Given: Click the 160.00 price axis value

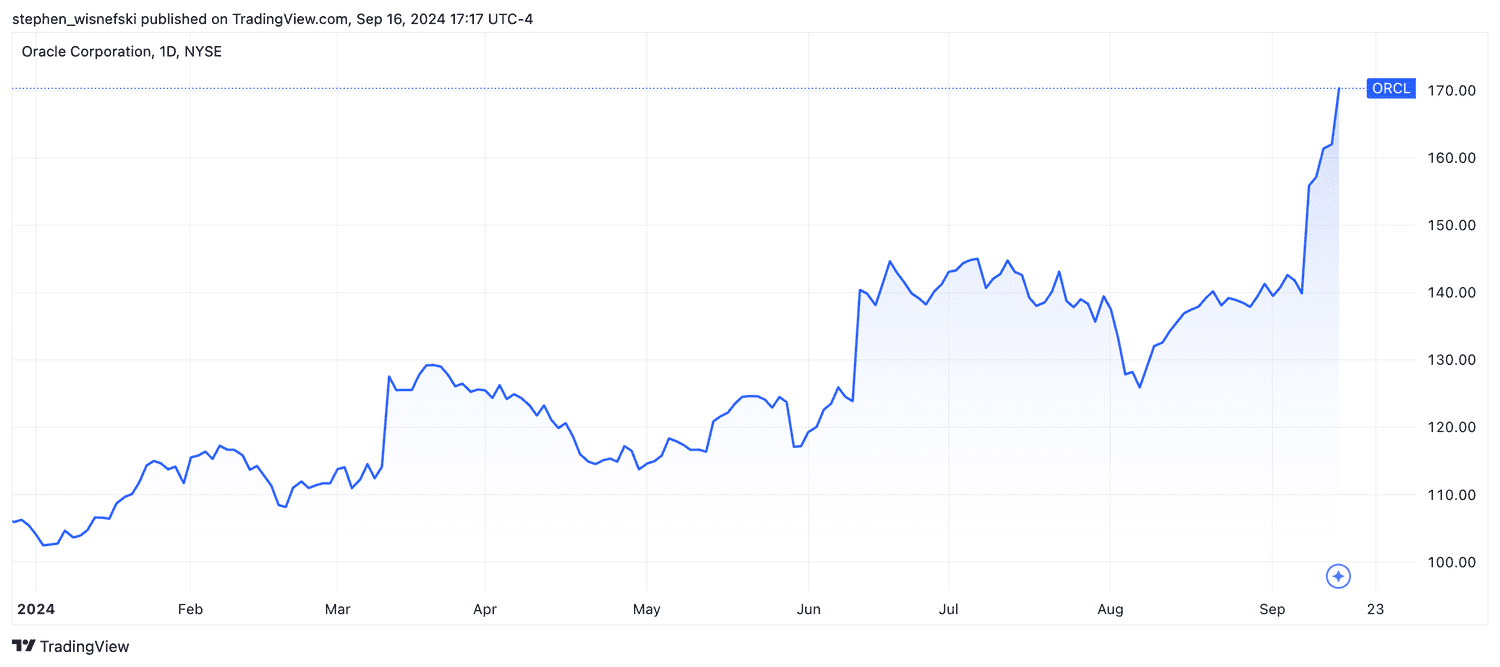Looking at the screenshot, I should point(1452,158).
